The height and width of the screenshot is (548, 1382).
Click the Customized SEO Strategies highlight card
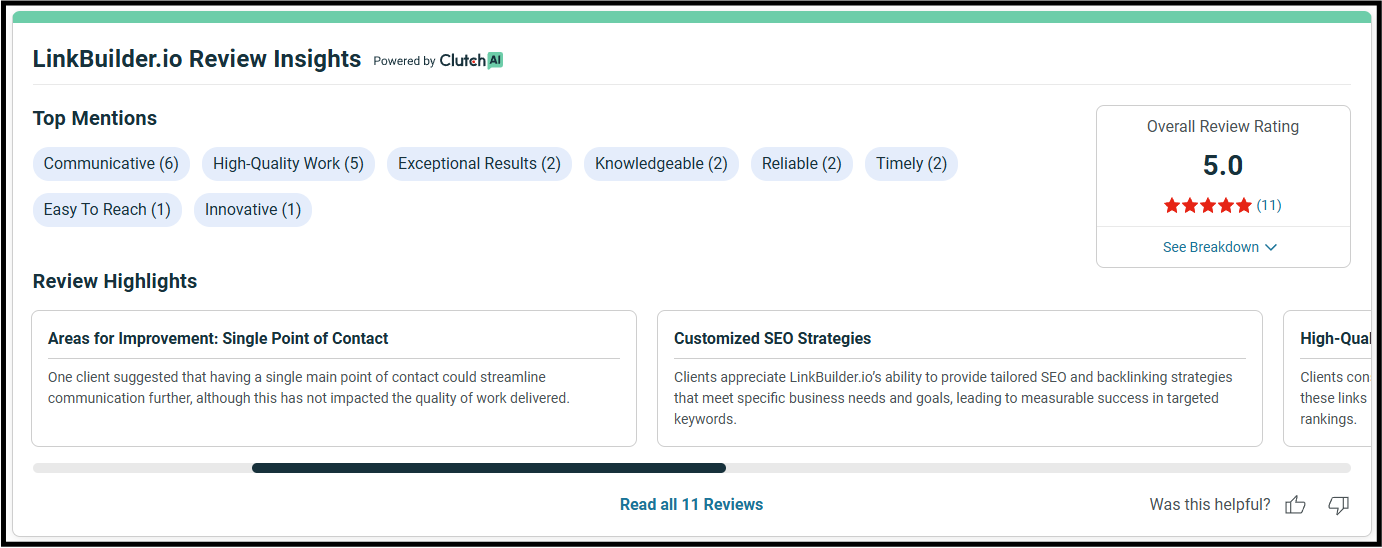(960, 378)
